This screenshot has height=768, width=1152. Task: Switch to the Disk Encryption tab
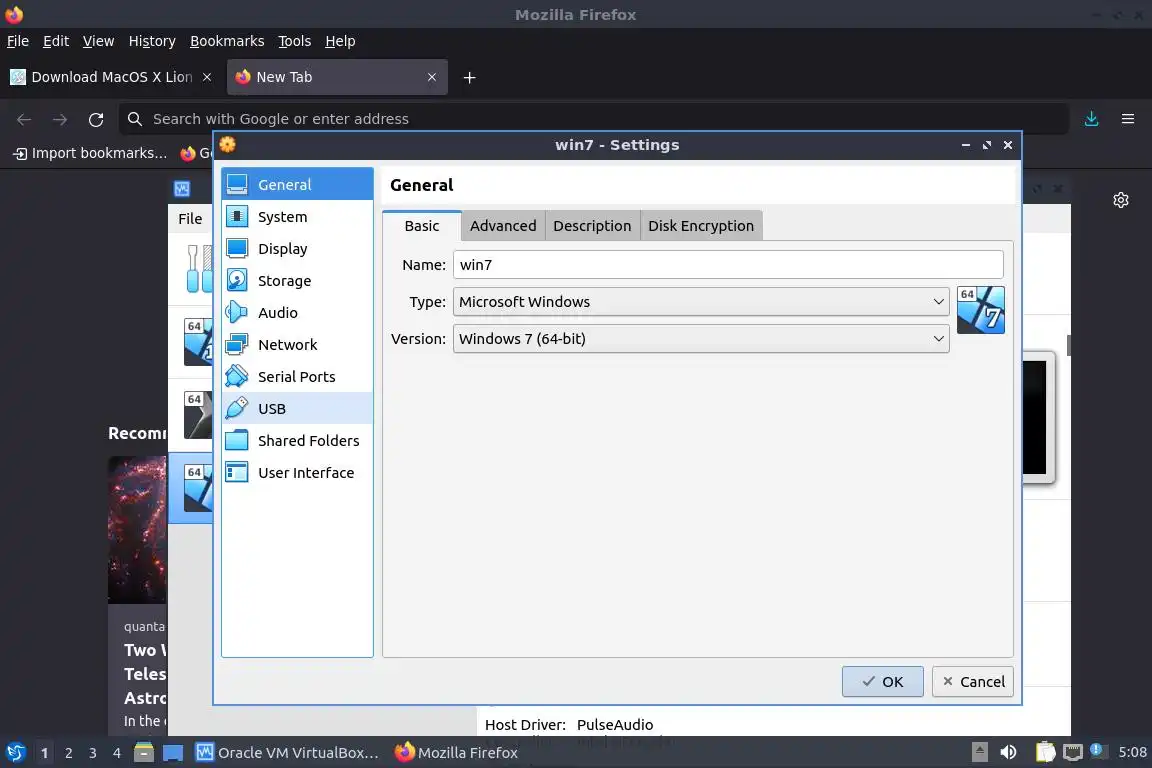click(x=701, y=226)
